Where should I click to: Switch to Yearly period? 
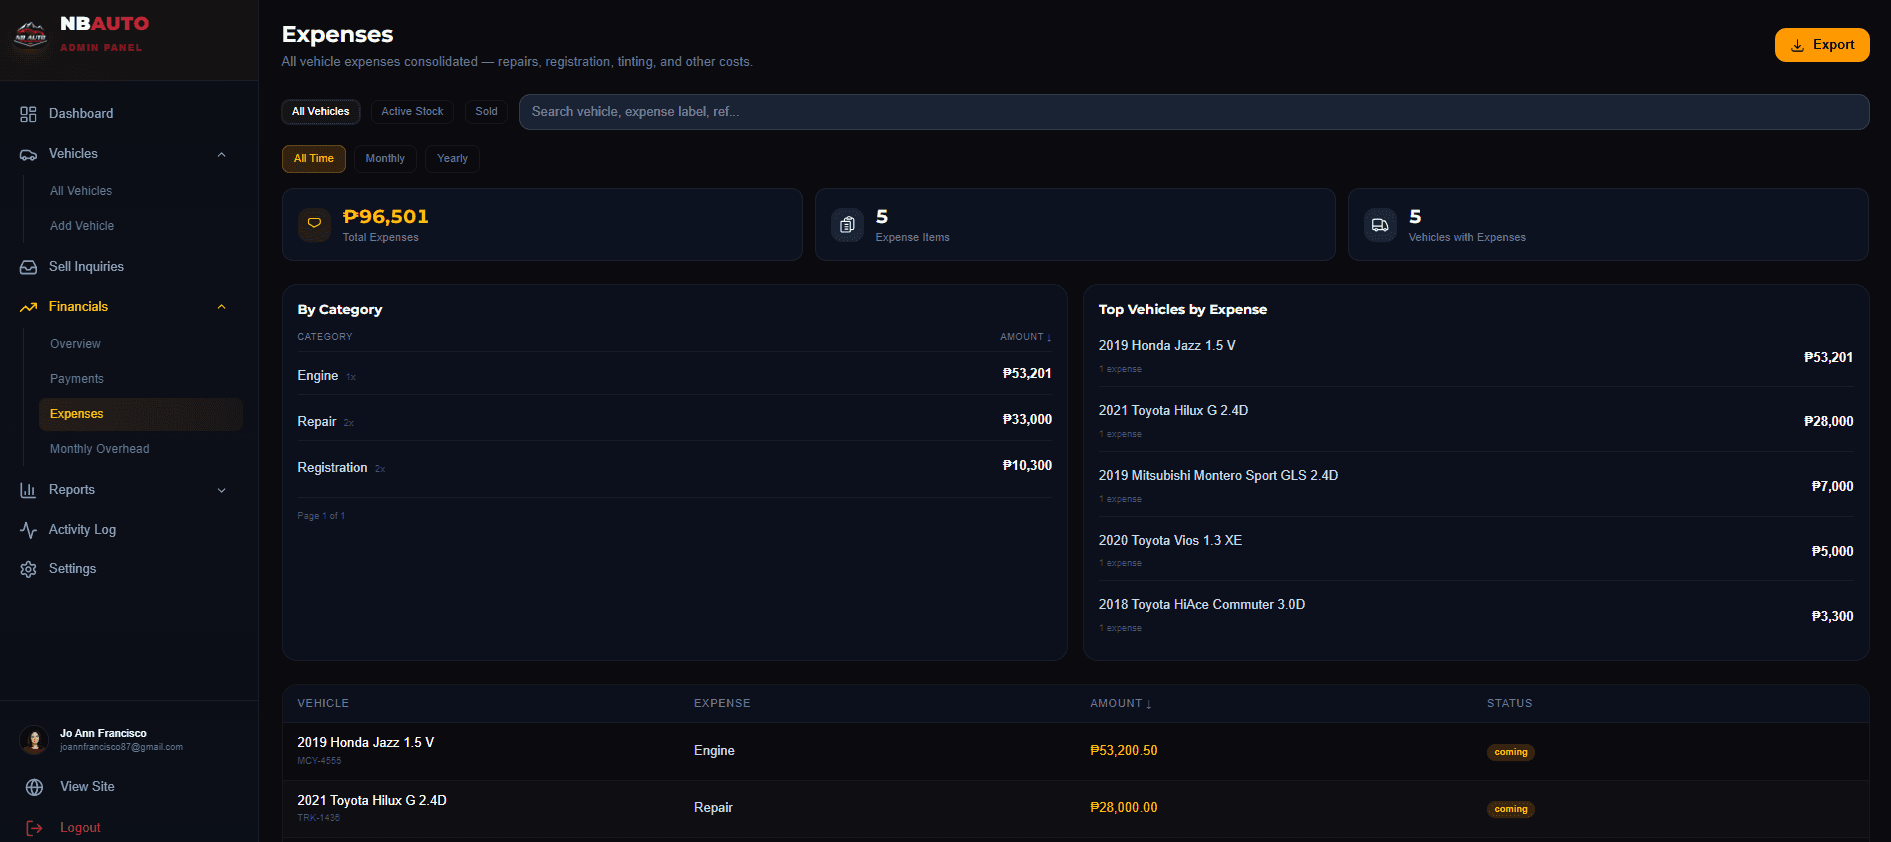(452, 159)
